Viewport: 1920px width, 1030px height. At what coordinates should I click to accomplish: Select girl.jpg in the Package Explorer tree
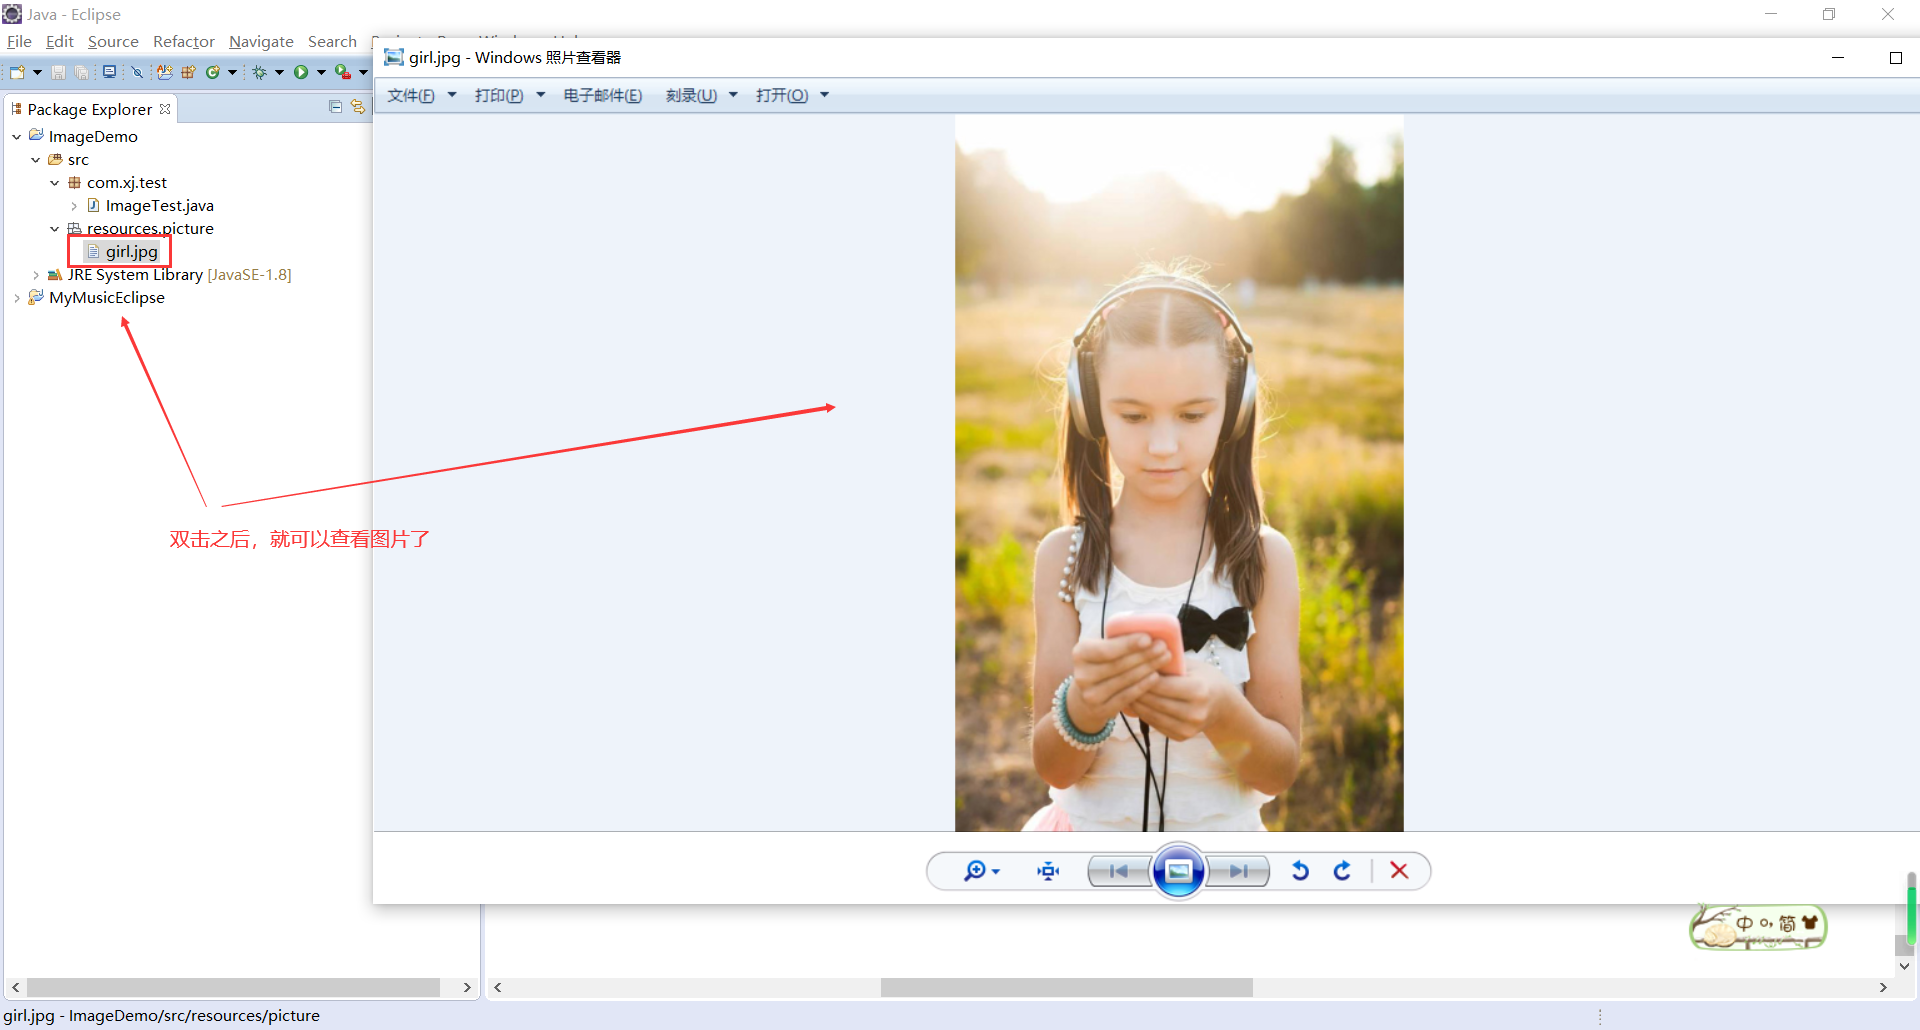[130, 251]
